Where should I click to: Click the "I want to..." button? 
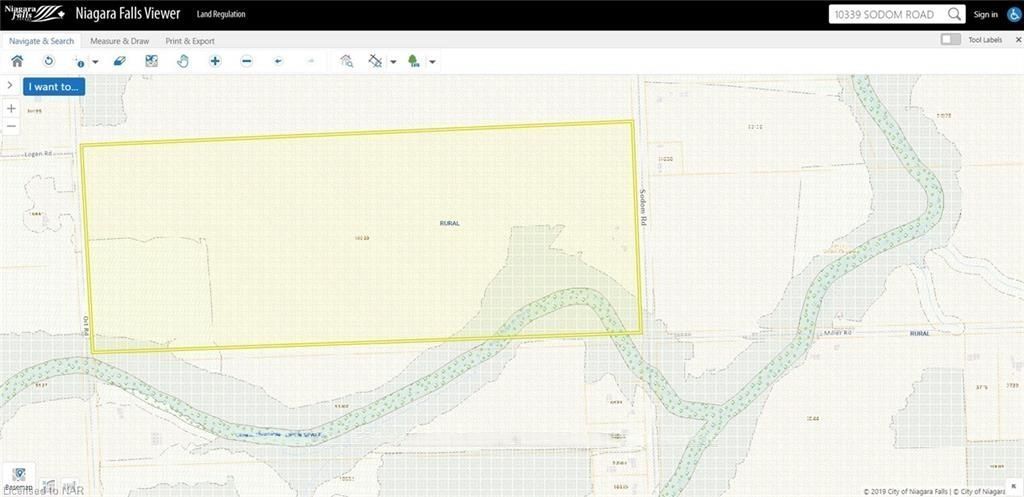pos(55,87)
